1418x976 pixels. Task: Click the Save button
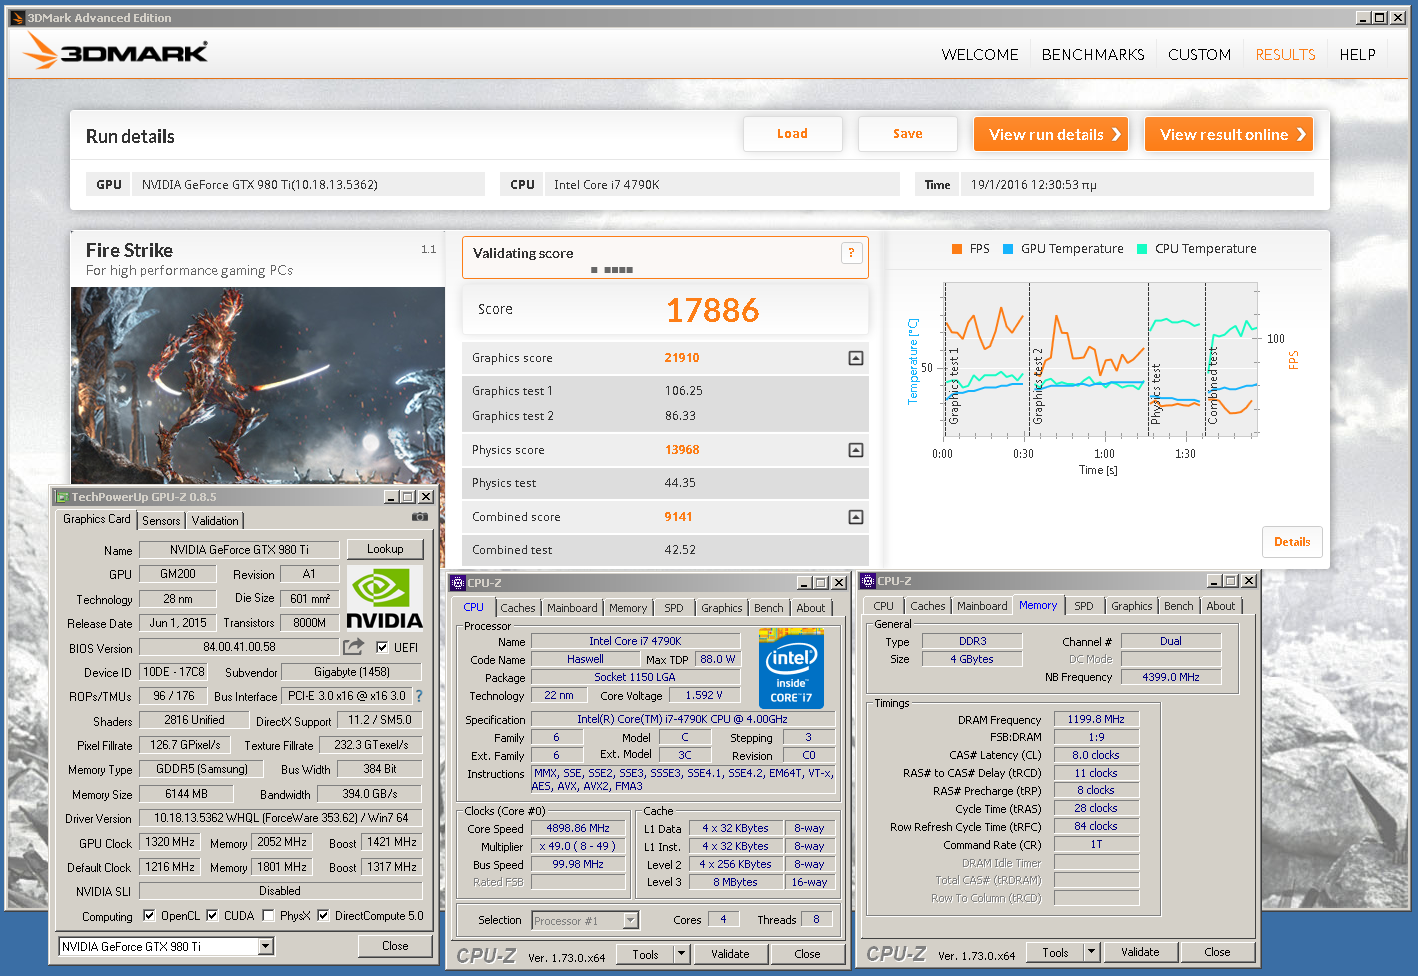(908, 134)
